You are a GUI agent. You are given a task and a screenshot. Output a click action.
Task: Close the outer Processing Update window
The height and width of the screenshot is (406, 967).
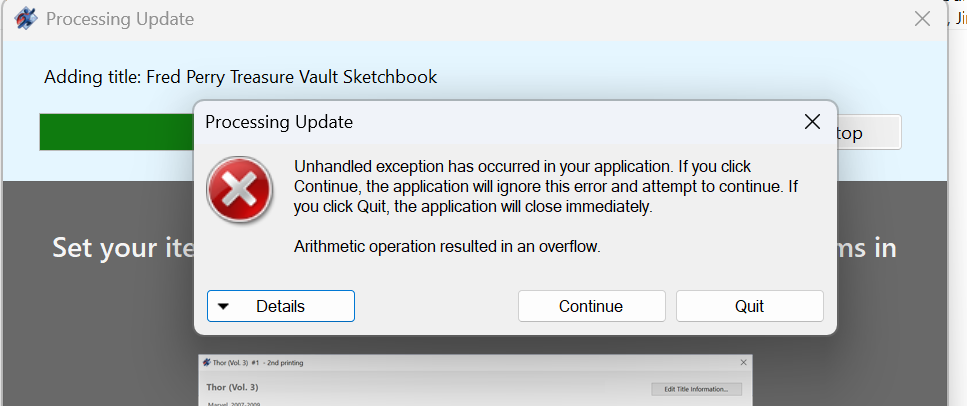pos(922,19)
